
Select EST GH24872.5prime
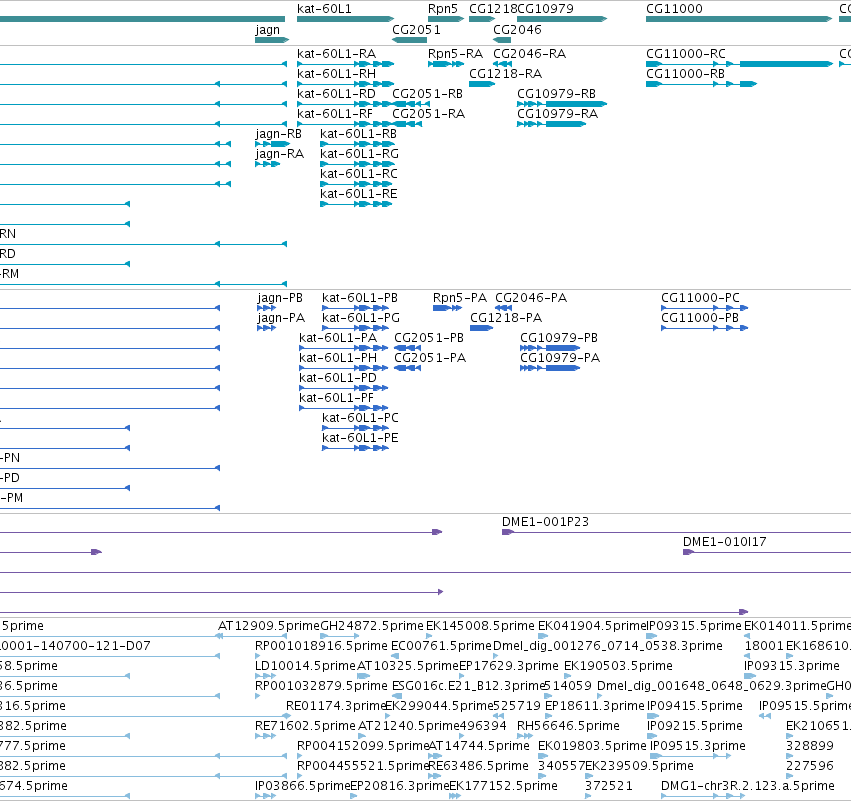[372, 626]
